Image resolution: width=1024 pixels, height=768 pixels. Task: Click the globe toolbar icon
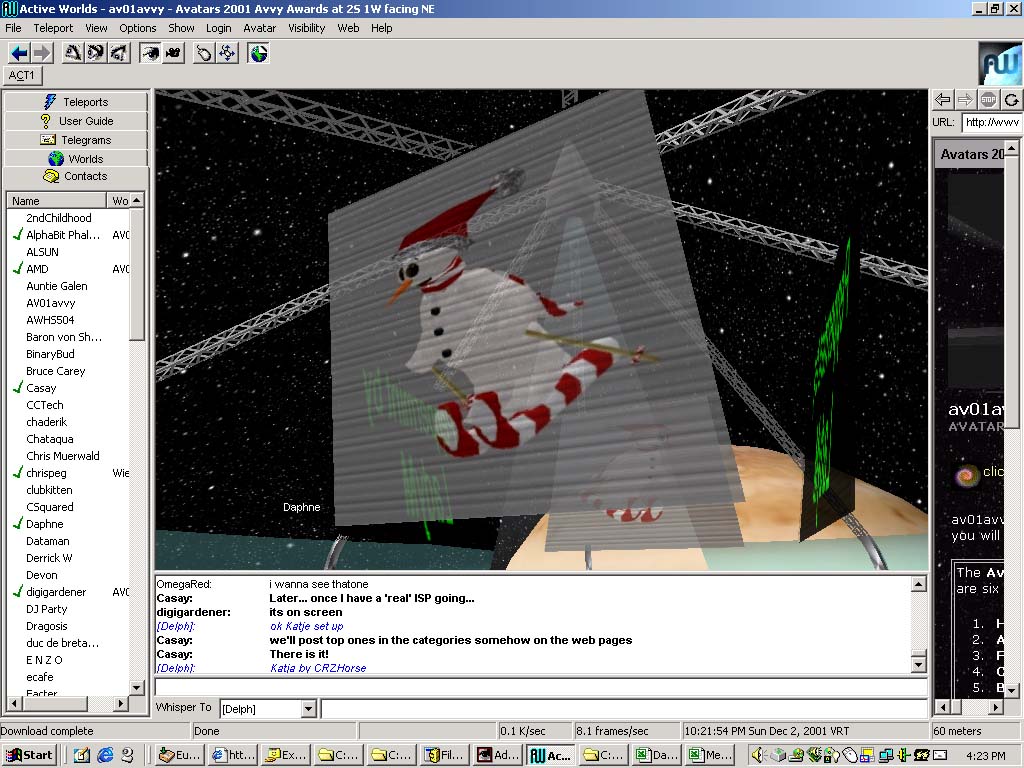pos(259,53)
